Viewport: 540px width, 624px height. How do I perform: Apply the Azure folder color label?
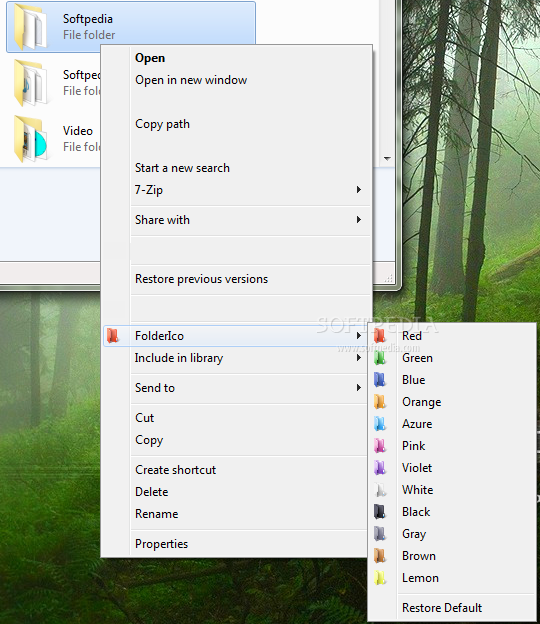[417, 424]
